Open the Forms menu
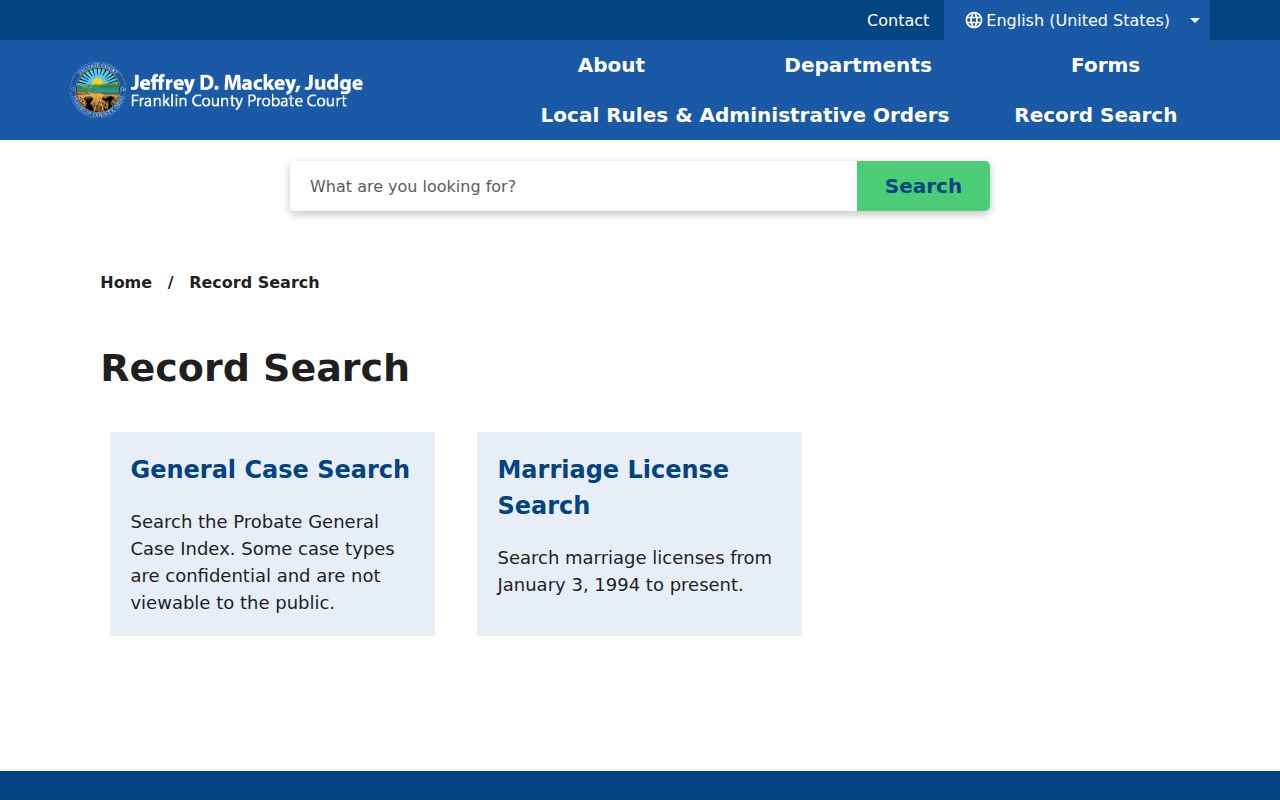 [1105, 65]
